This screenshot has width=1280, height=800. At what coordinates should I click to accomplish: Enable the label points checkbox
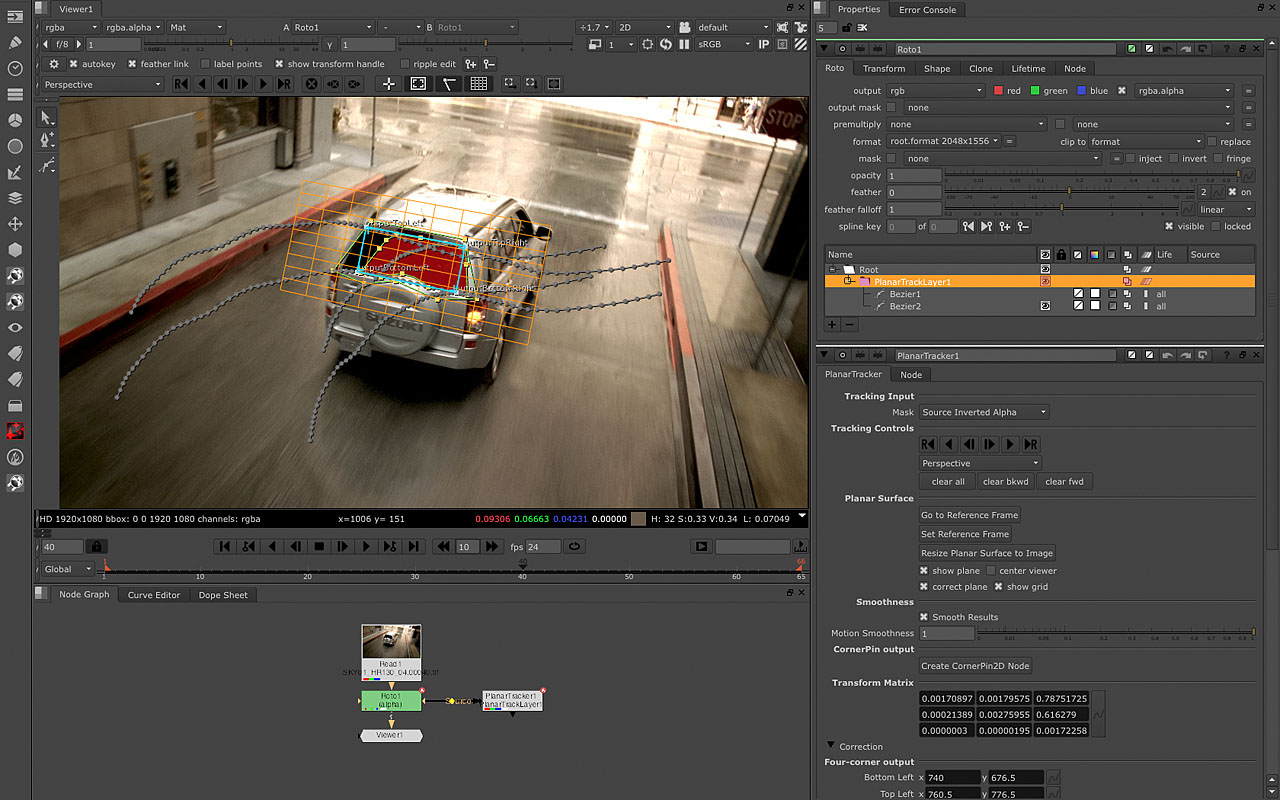click(x=205, y=64)
